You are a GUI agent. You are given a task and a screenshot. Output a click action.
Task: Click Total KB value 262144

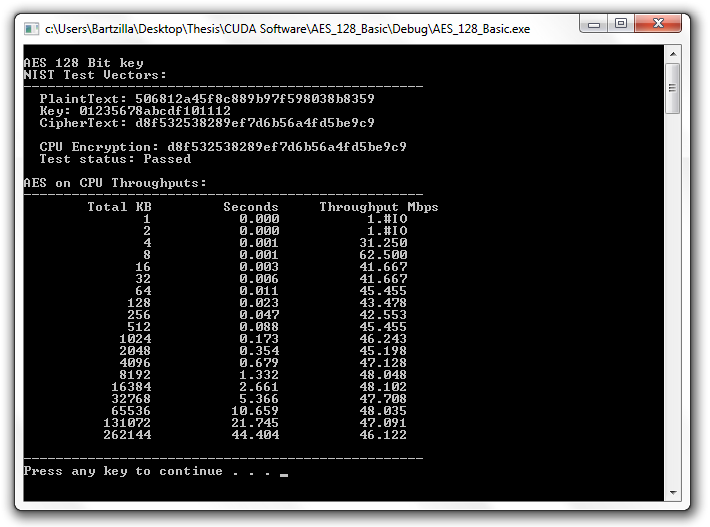tap(127, 435)
